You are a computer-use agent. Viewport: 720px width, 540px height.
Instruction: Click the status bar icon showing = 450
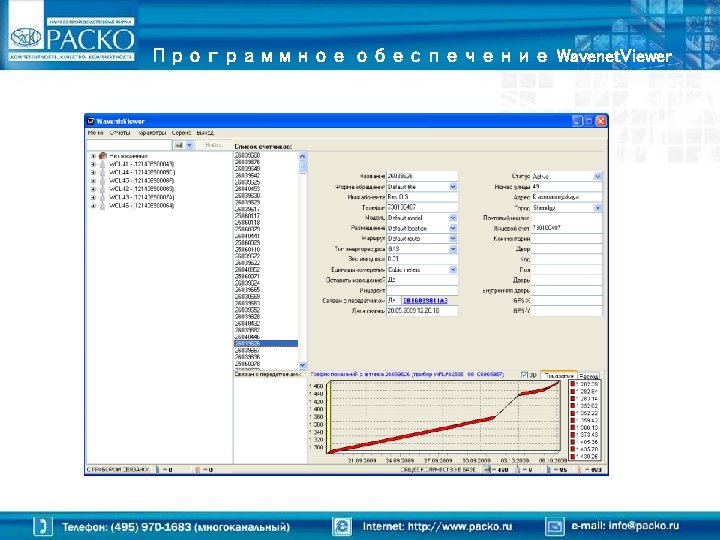(x=488, y=470)
